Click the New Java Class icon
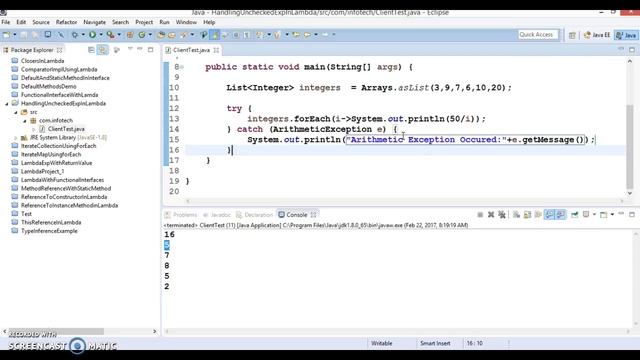 point(142,35)
